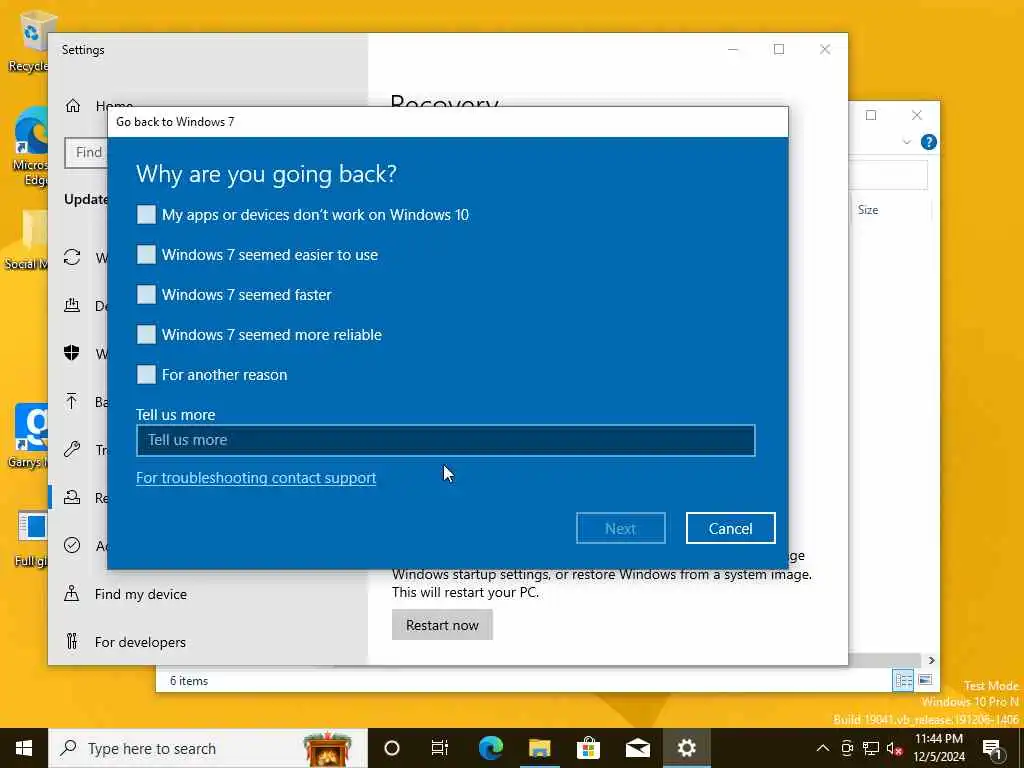Click the taskbar search box
1024x768 pixels.
click(x=208, y=748)
